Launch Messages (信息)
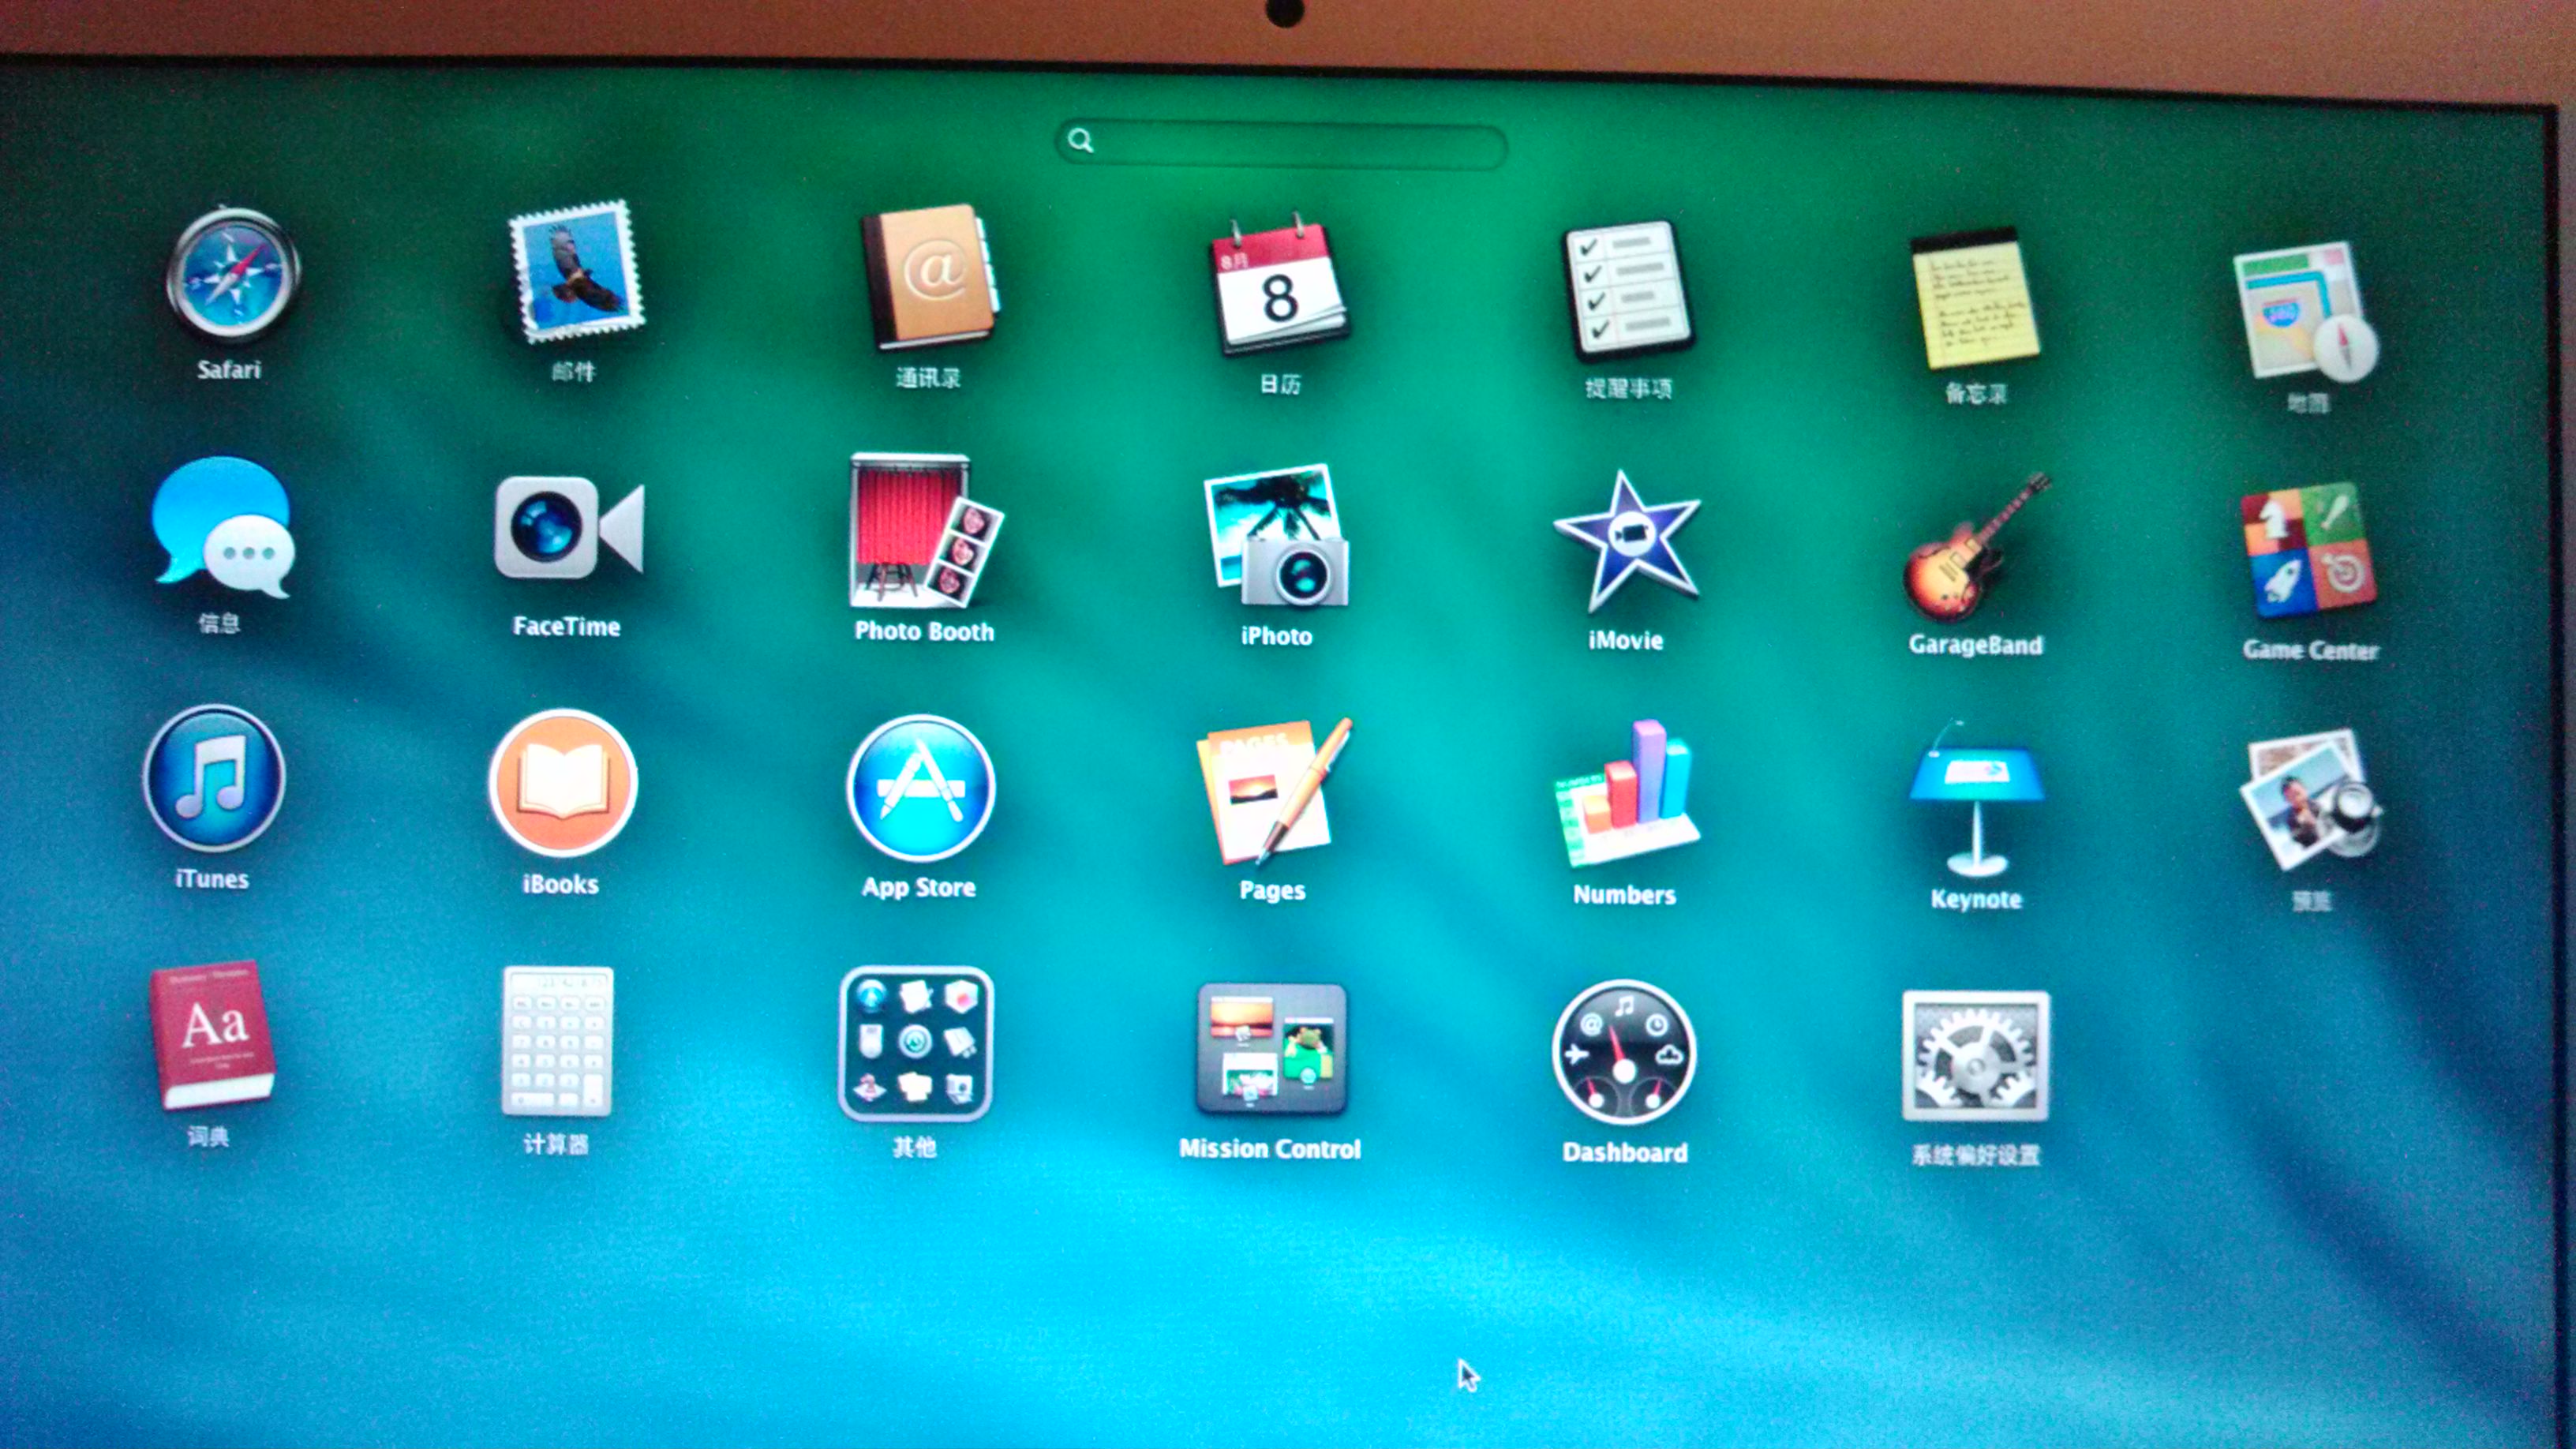2576x1449 pixels. click(222, 527)
